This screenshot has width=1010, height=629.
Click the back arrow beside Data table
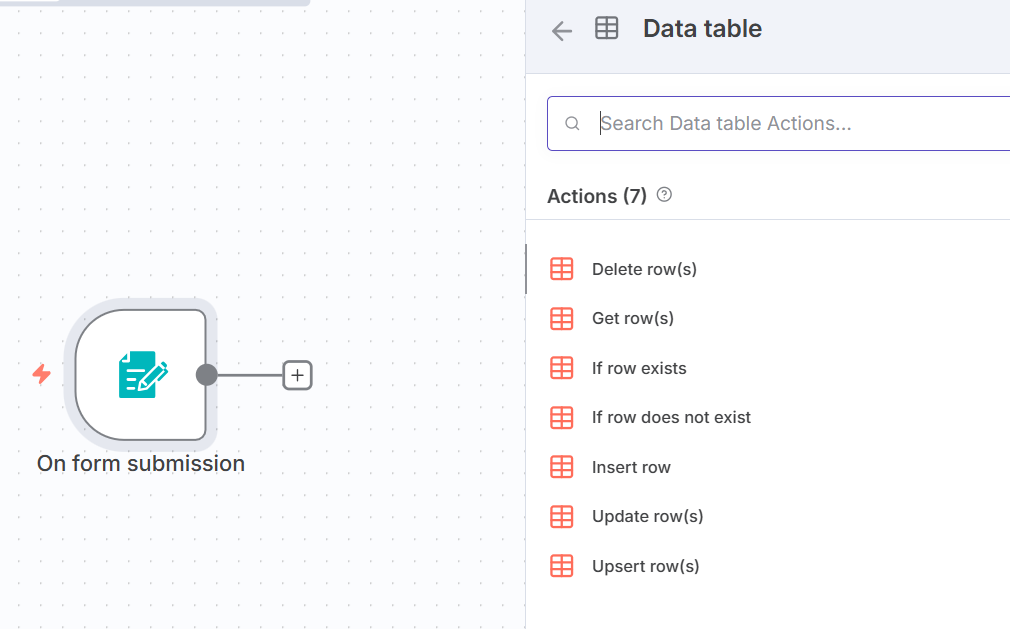pos(562,30)
